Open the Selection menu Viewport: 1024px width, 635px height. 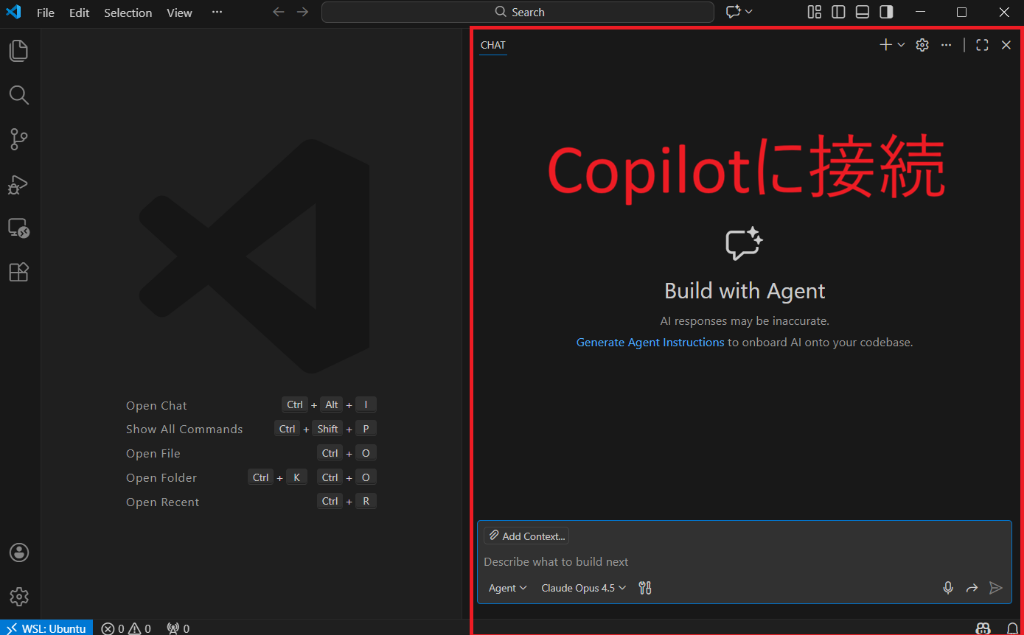click(128, 12)
